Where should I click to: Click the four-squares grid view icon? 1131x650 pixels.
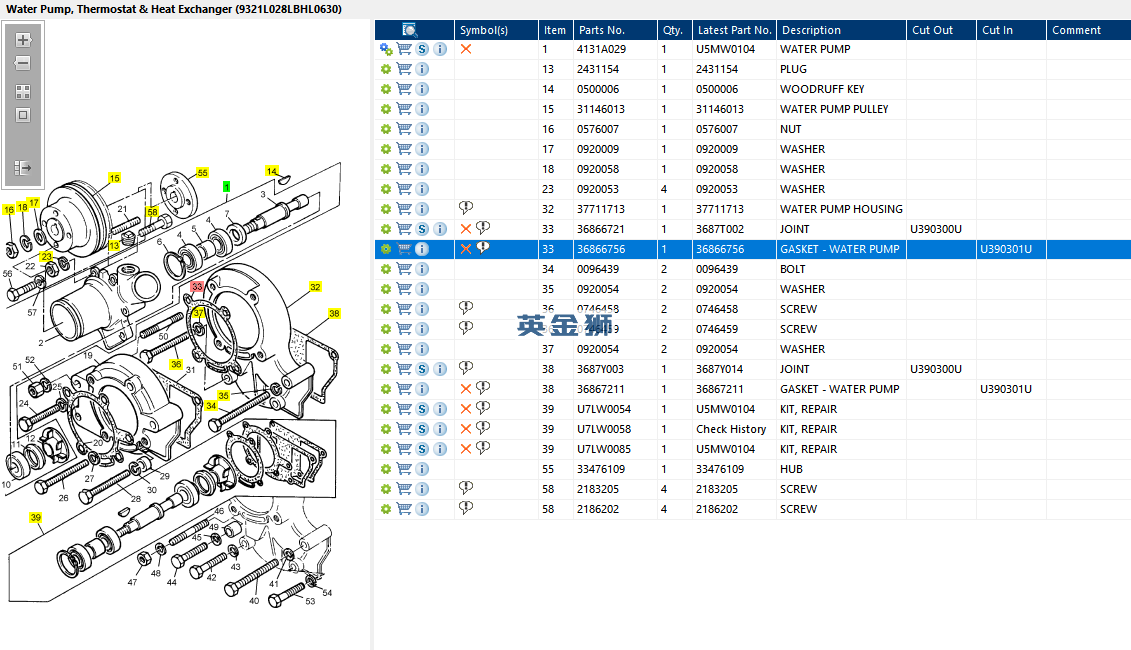click(23, 91)
